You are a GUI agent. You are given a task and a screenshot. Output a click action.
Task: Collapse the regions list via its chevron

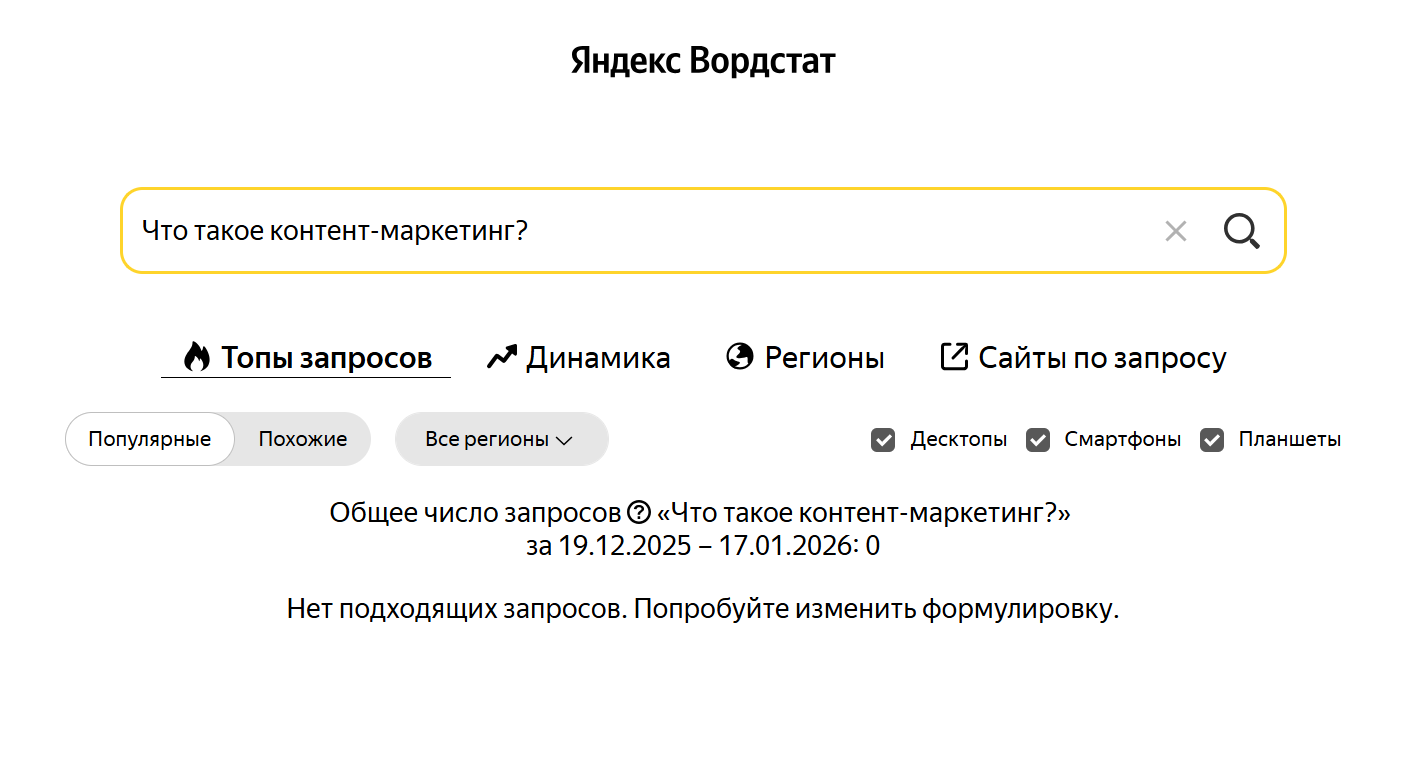tap(564, 439)
